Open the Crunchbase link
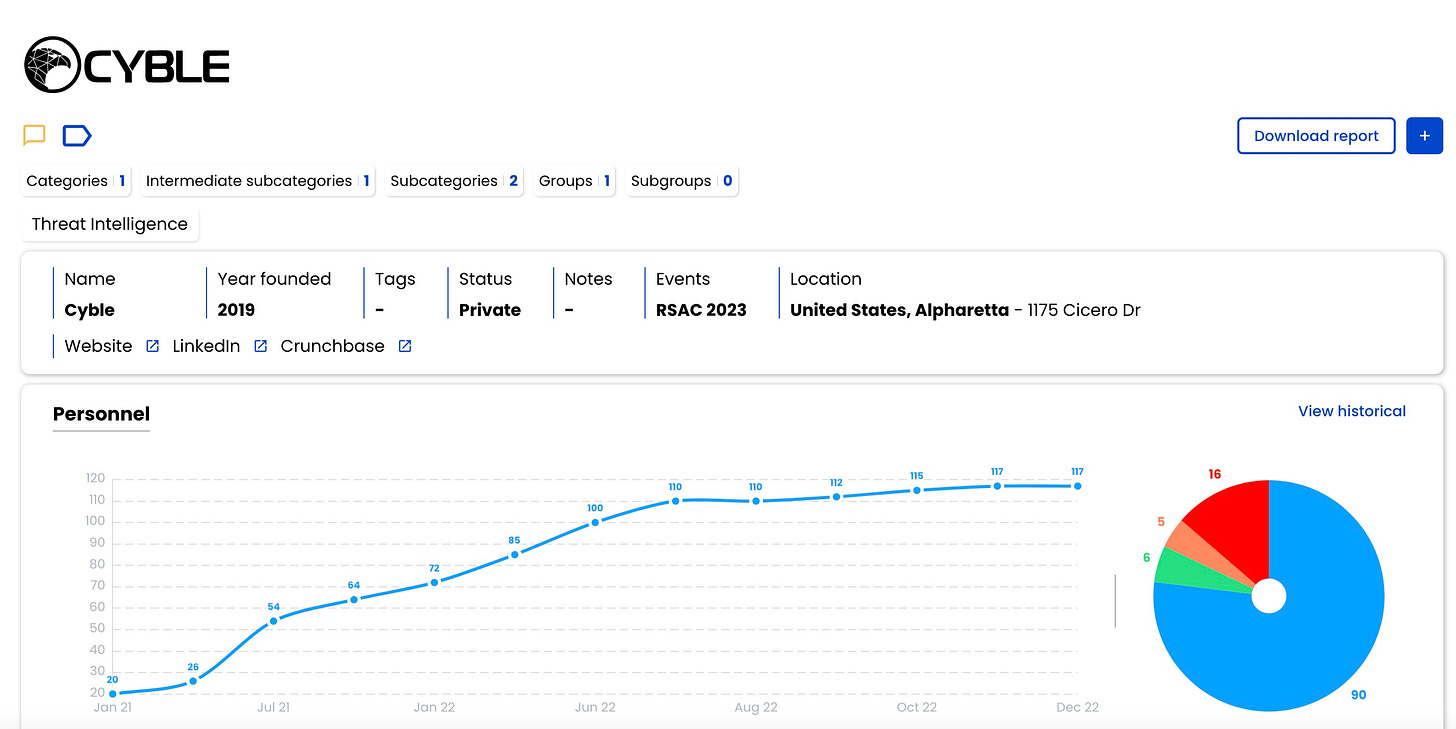Viewport: 1456px width, 729px height. coord(332,346)
